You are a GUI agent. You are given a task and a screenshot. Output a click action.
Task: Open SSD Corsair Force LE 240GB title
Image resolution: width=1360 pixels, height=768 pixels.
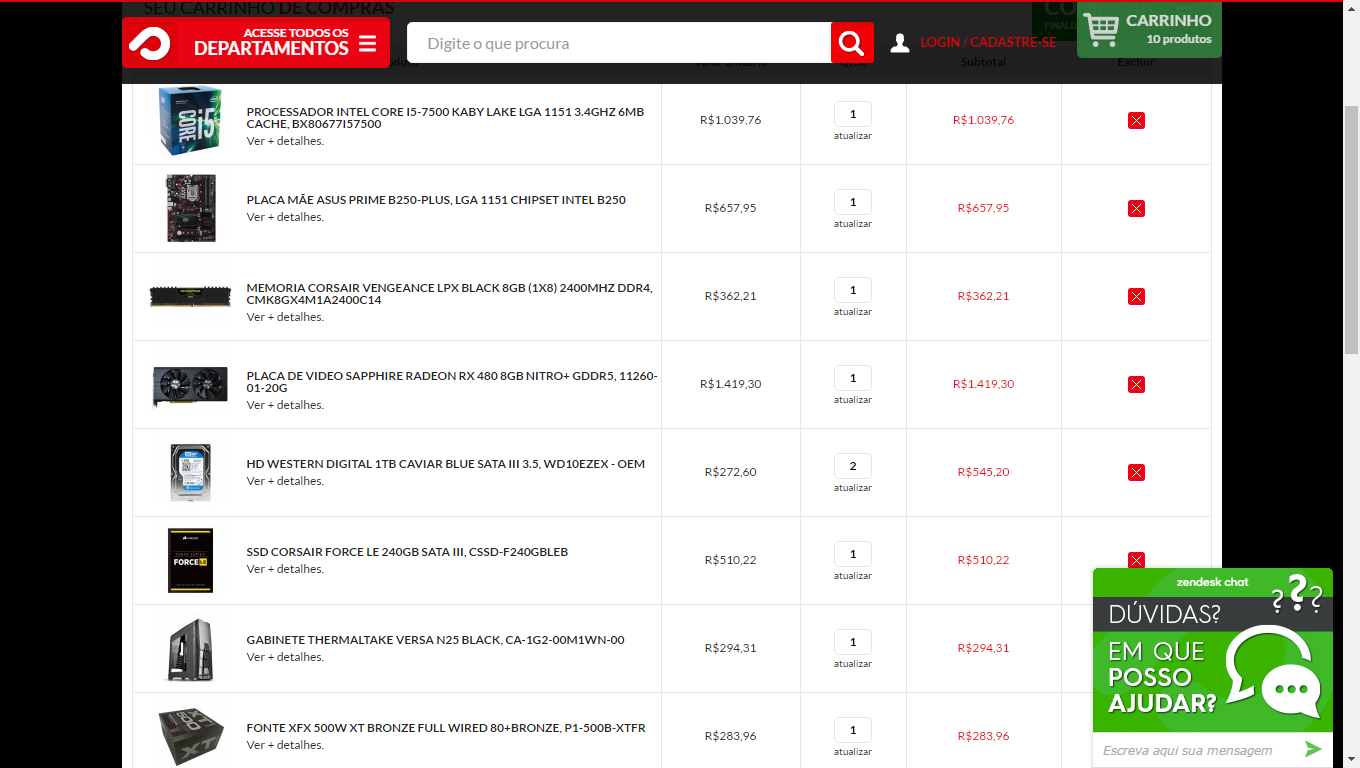pos(407,552)
